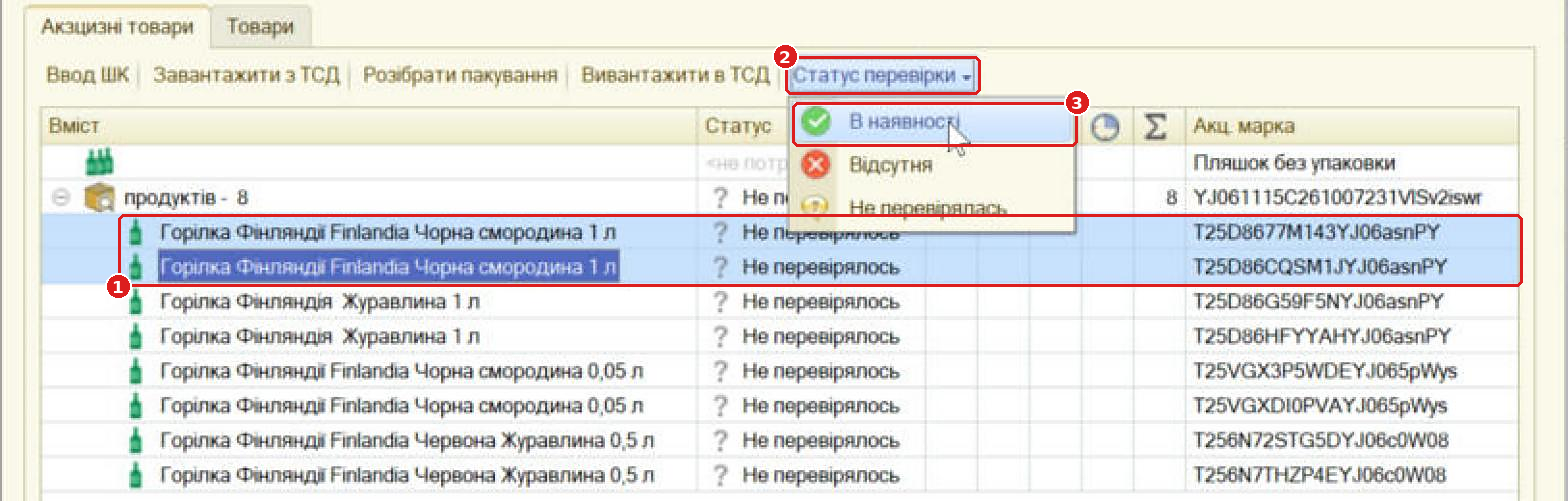Choose В наявності from the menu
Image resolution: width=1568 pixels, height=501 pixels.
coord(934,123)
